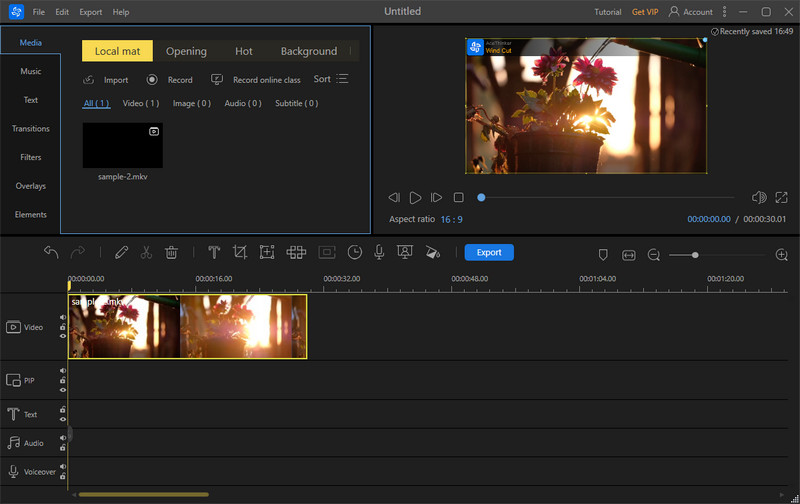Lock the Text track

point(63,410)
